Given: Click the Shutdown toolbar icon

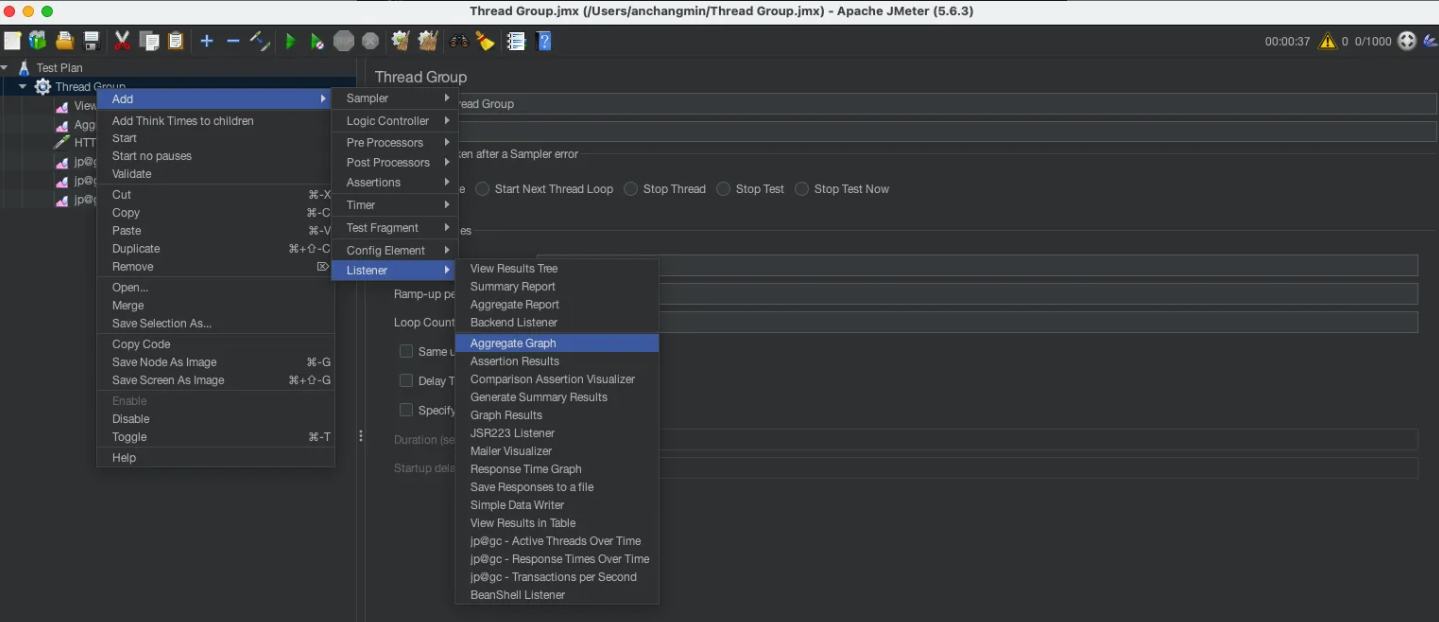Looking at the screenshot, I should coord(370,41).
